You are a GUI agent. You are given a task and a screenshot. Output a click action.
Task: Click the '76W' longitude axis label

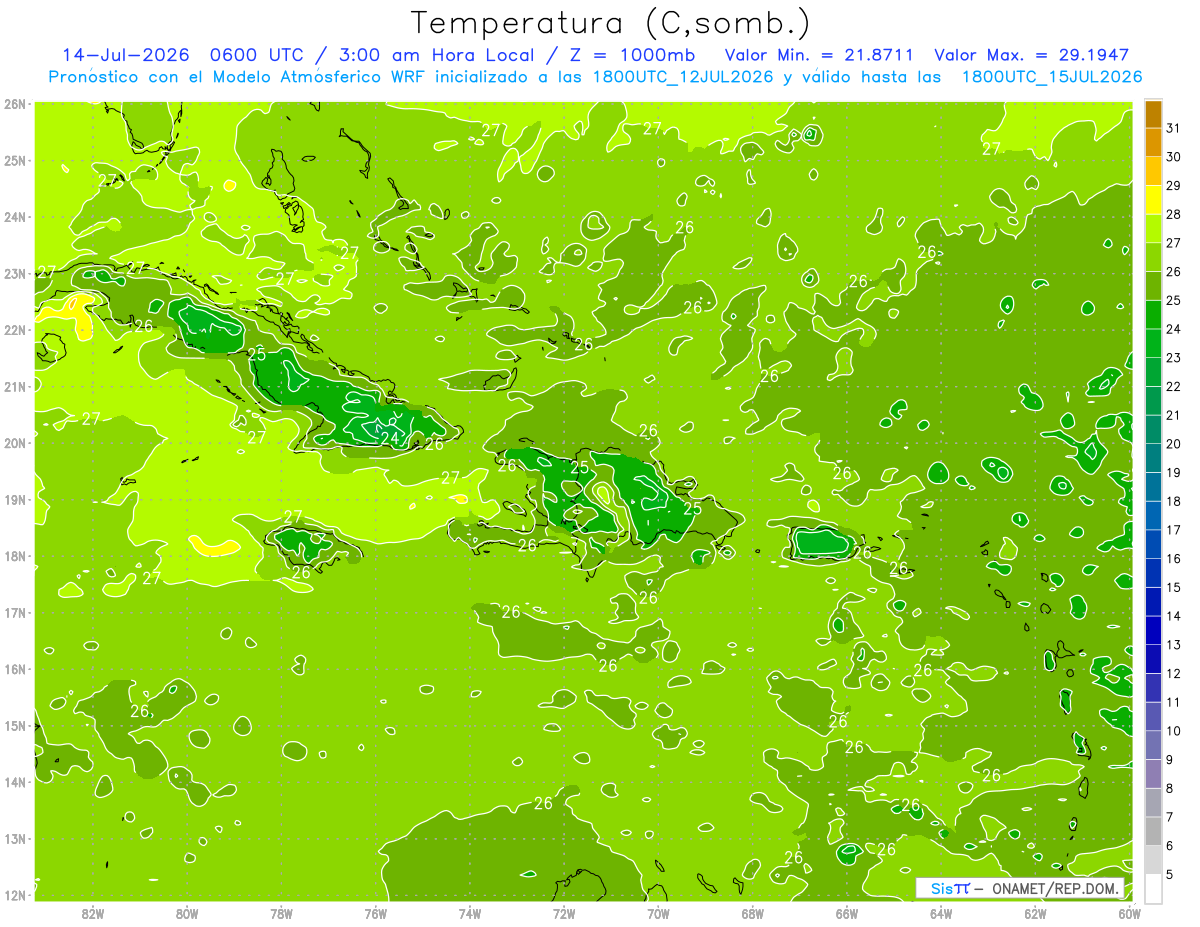click(375, 913)
